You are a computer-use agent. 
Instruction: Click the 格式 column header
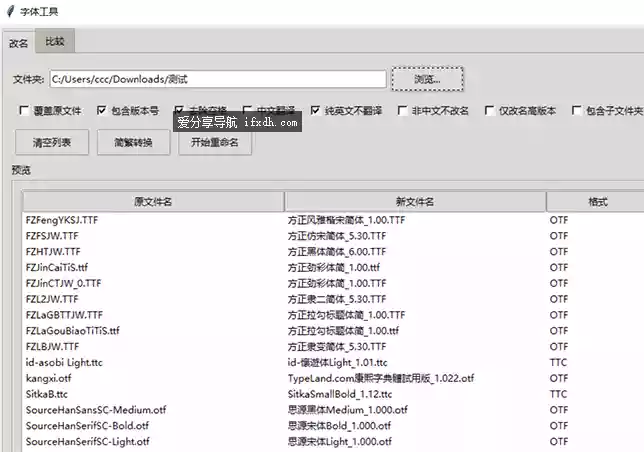coord(598,202)
